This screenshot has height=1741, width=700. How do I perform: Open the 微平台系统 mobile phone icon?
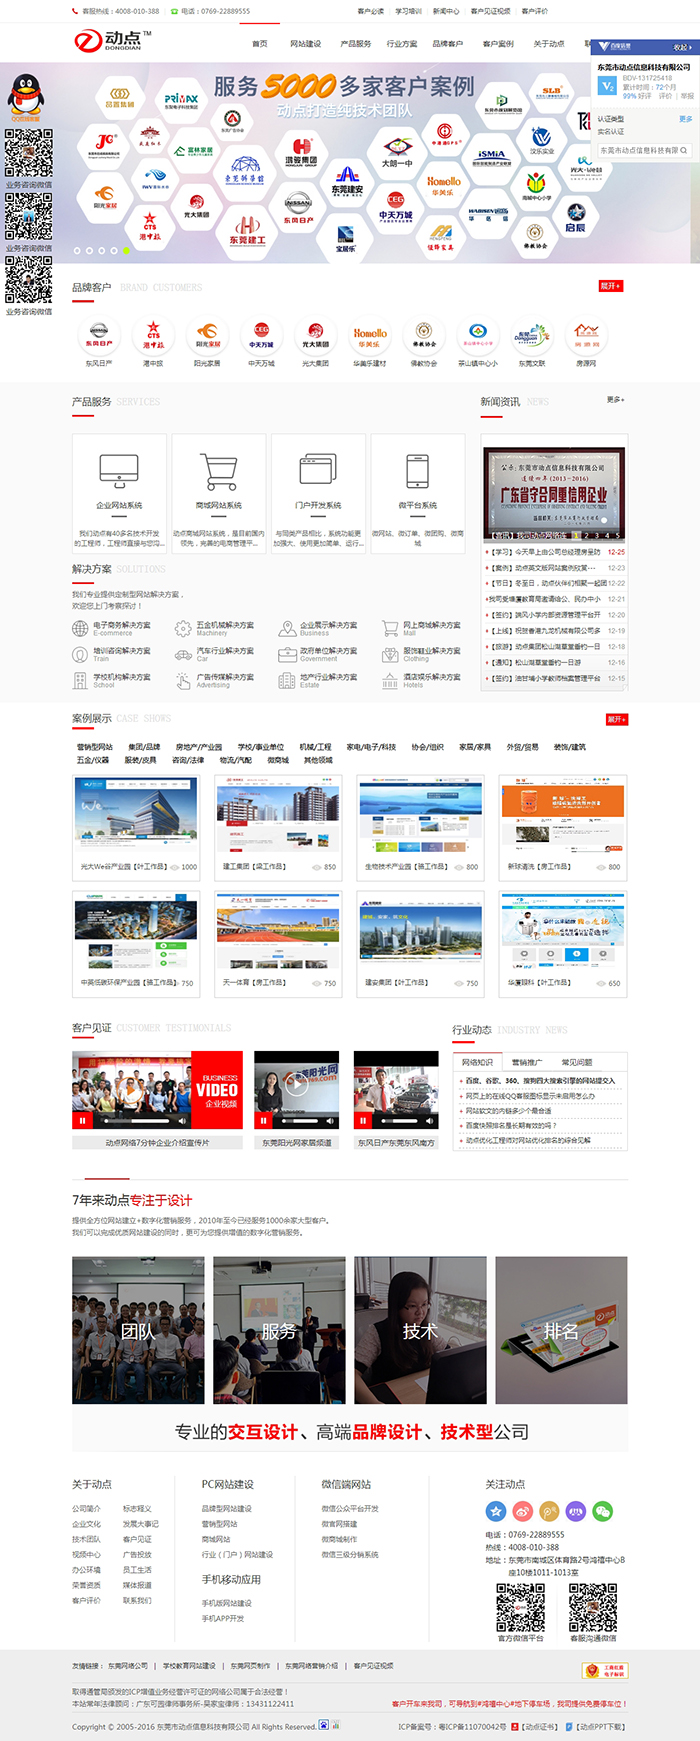click(x=417, y=469)
